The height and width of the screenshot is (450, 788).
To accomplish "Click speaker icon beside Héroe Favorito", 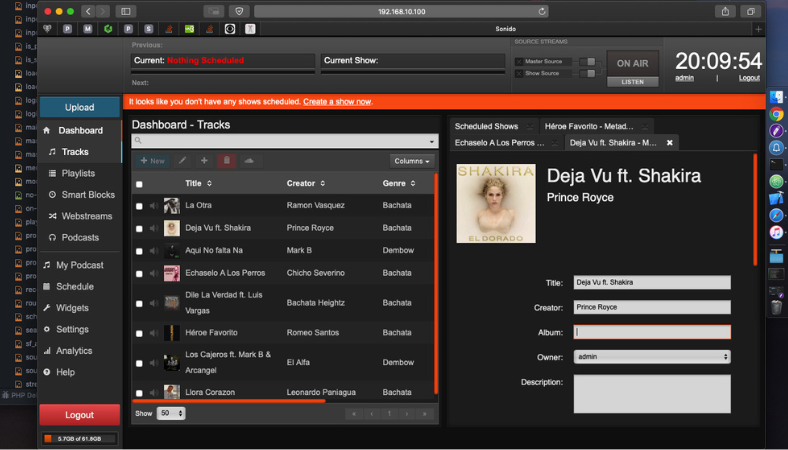I will (x=154, y=332).
